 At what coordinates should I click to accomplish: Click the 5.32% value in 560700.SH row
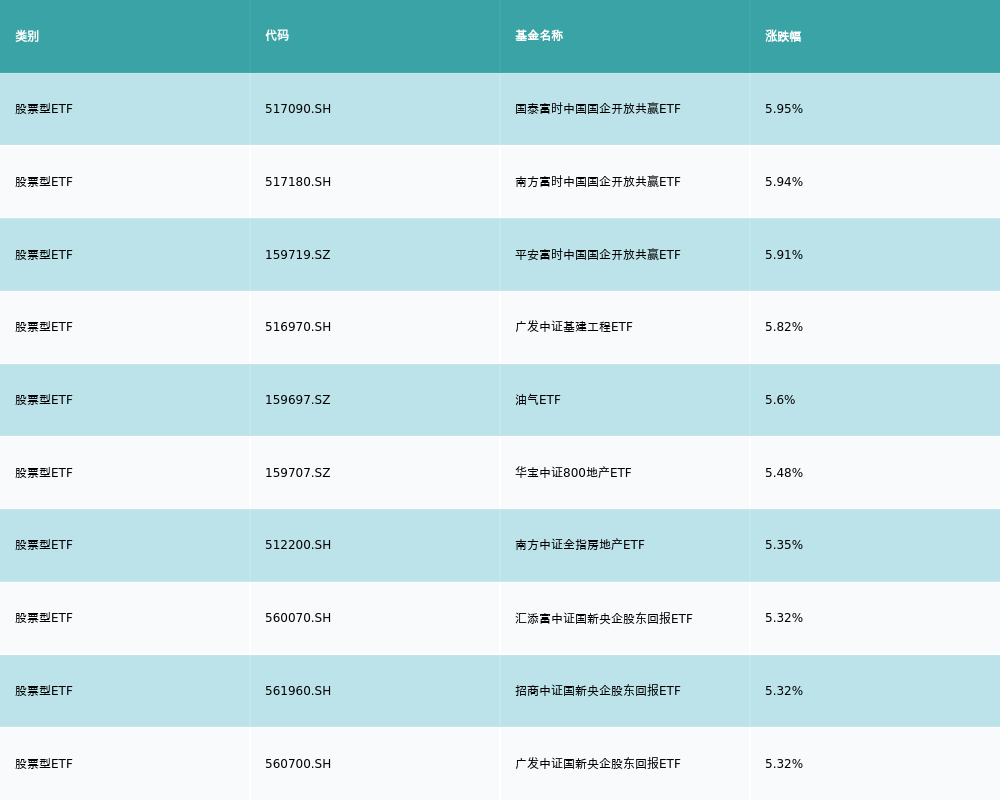click(x=784, y=764)
